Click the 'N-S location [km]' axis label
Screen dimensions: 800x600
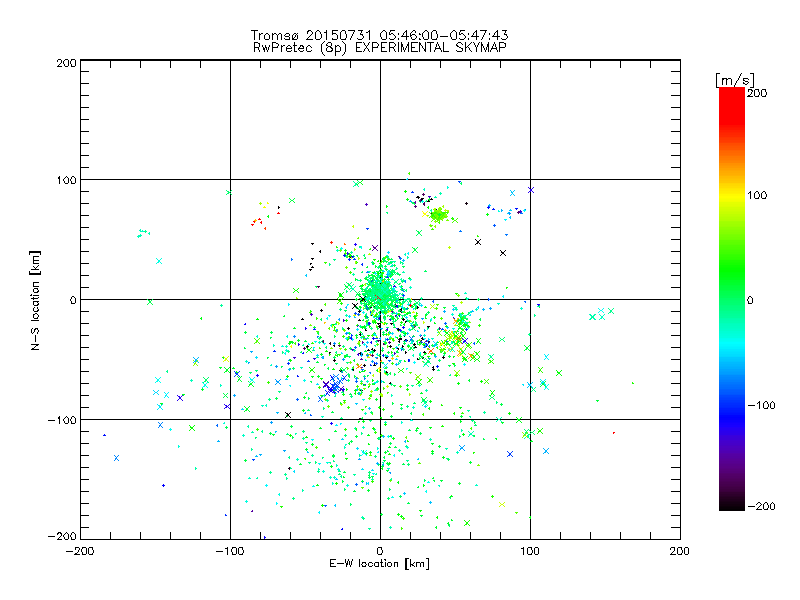pyautogui.click(x=35, y=300)
